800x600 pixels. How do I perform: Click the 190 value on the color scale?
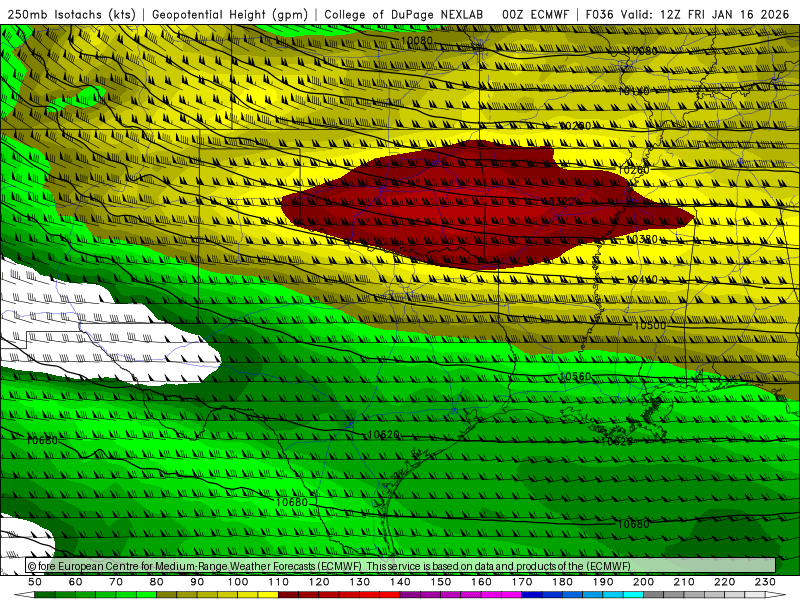click(x=603, y=582)
